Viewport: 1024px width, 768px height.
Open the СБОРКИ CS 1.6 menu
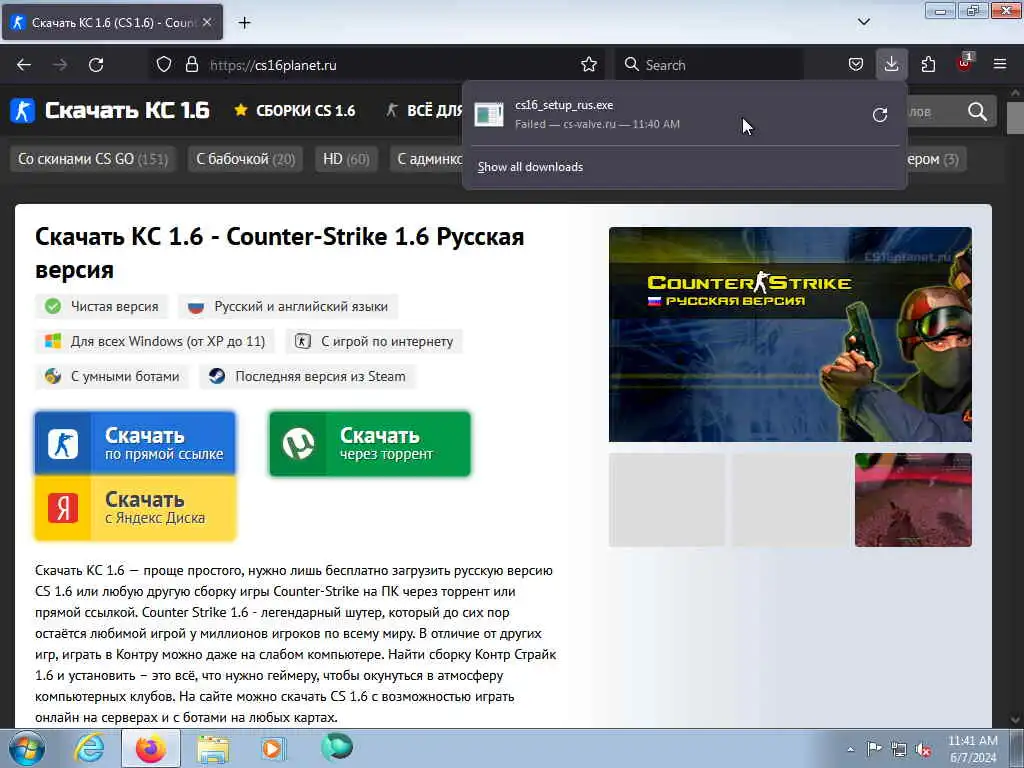(295, 111)
